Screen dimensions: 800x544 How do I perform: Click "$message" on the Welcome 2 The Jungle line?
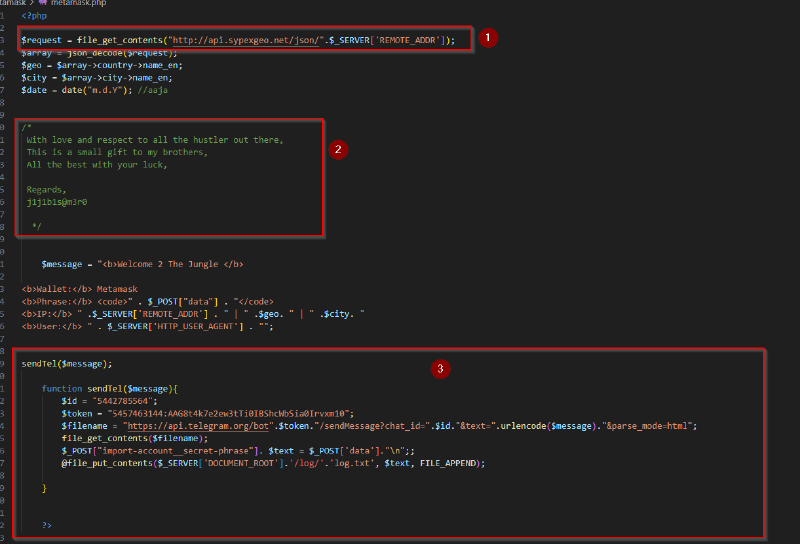tap(62, 264)
